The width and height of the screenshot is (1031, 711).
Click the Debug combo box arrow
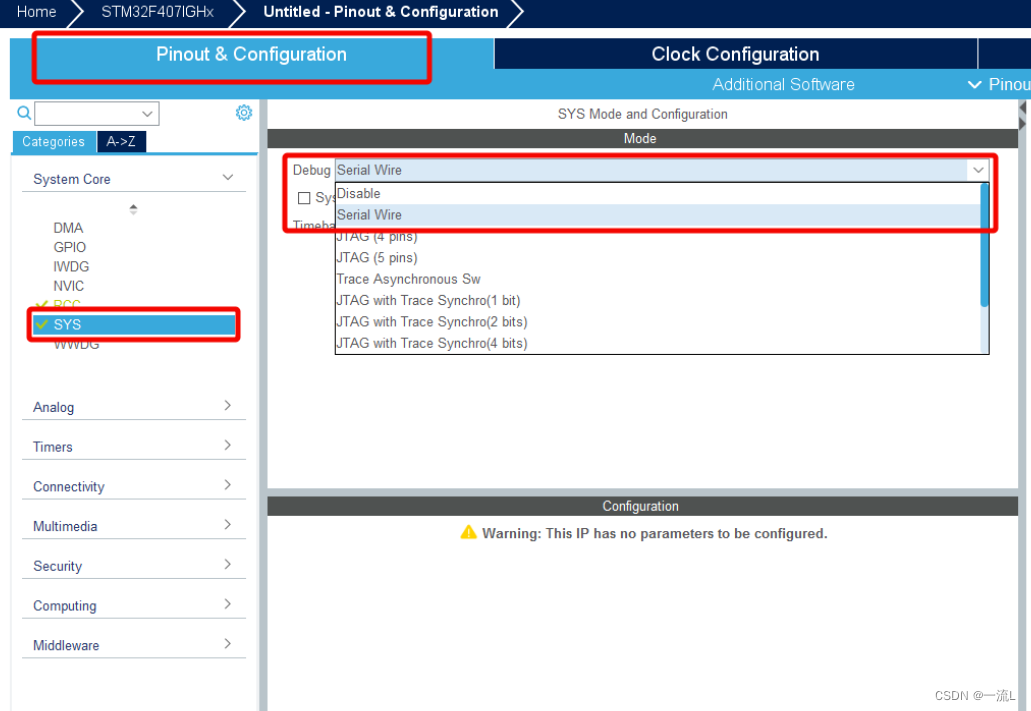(978, 170)
